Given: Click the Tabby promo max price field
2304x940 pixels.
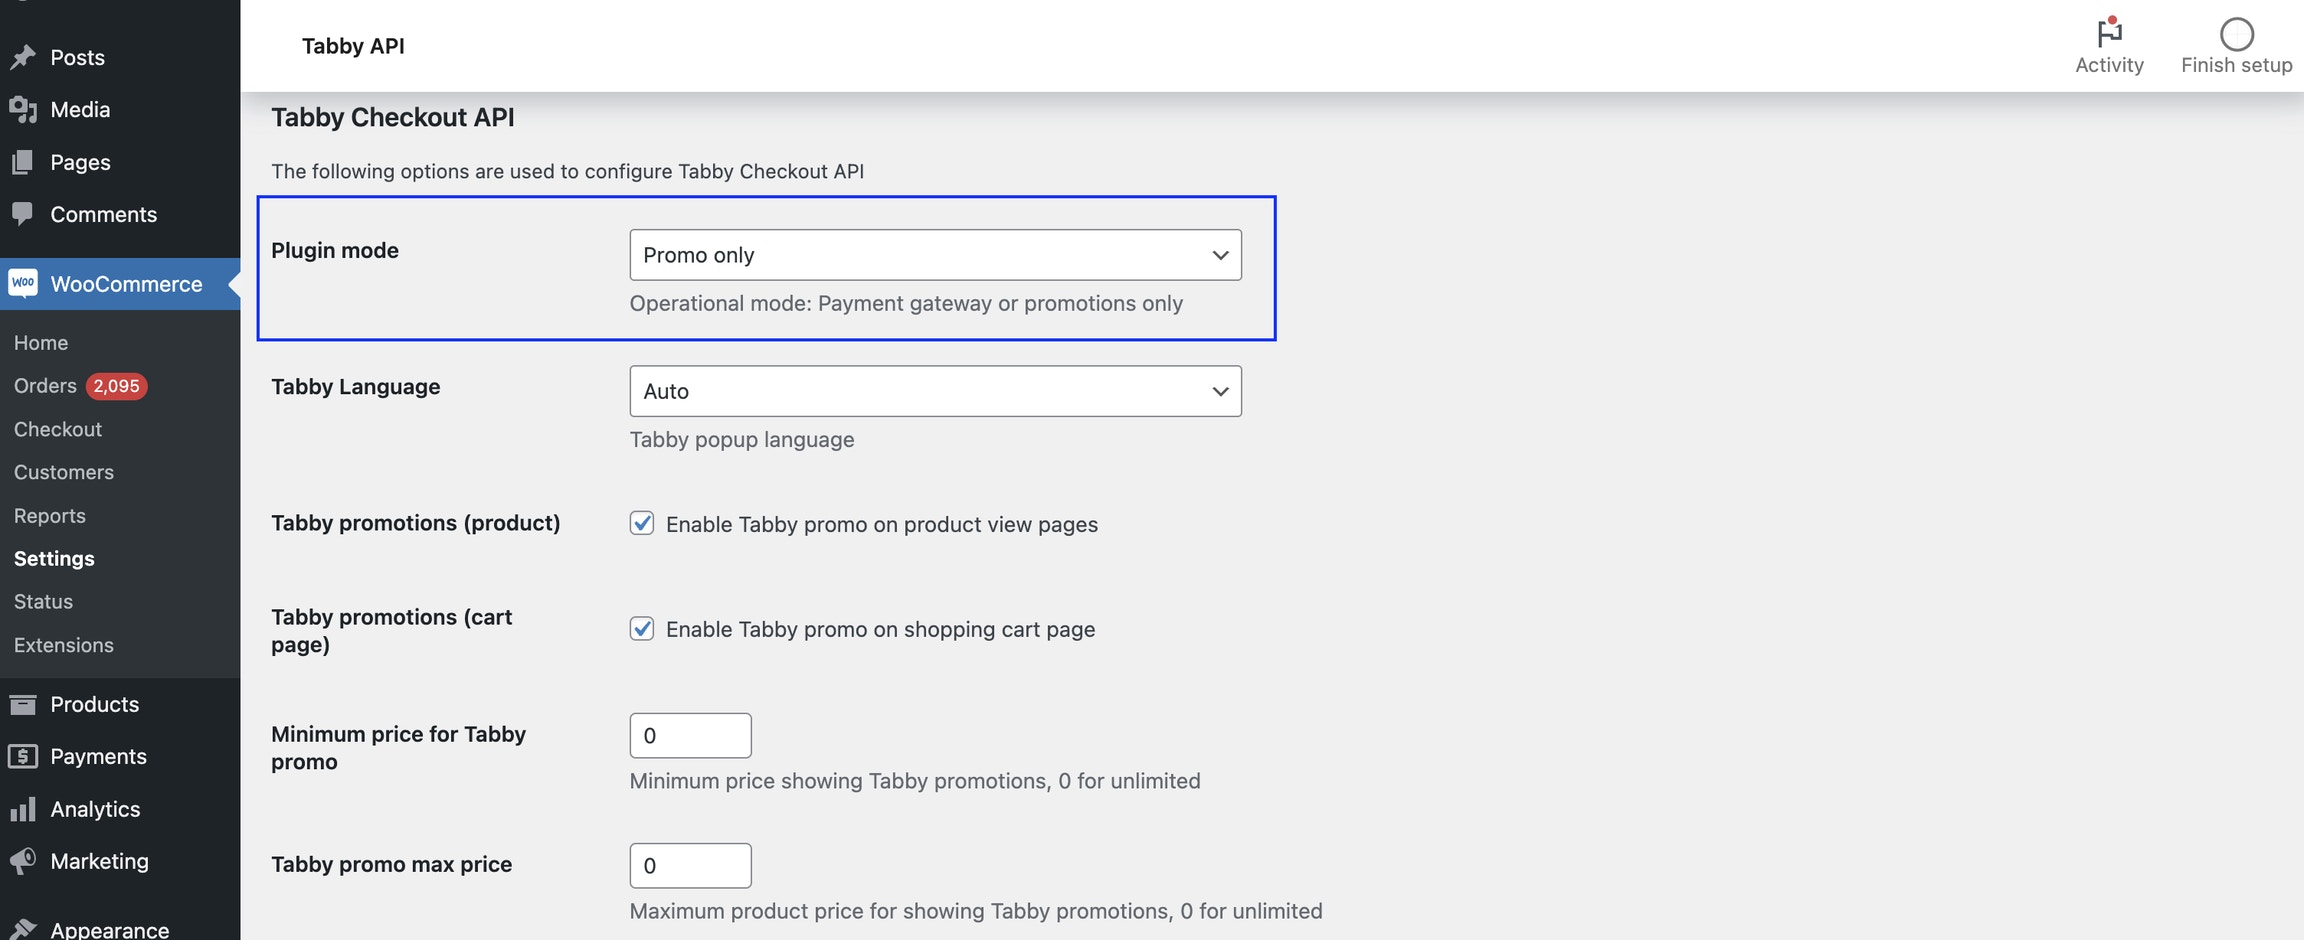Looking at the screenshot, I should pyautogui.click(x=690, y=865).
